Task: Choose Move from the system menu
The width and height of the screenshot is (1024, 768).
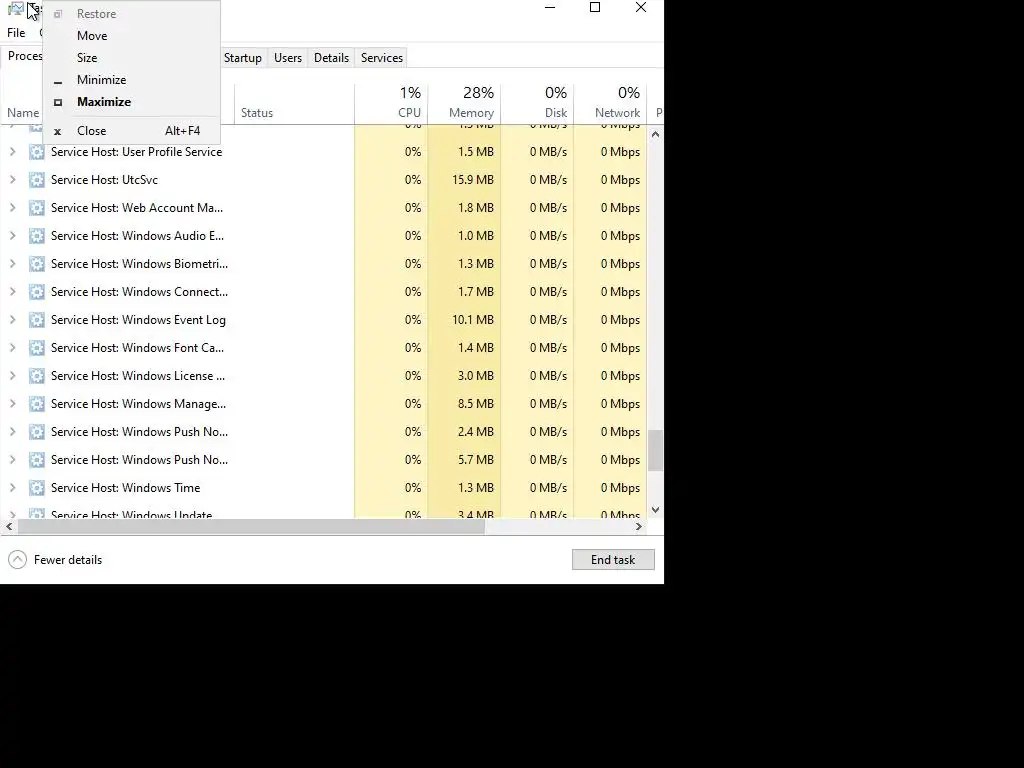Action: (x=131, y=36)
